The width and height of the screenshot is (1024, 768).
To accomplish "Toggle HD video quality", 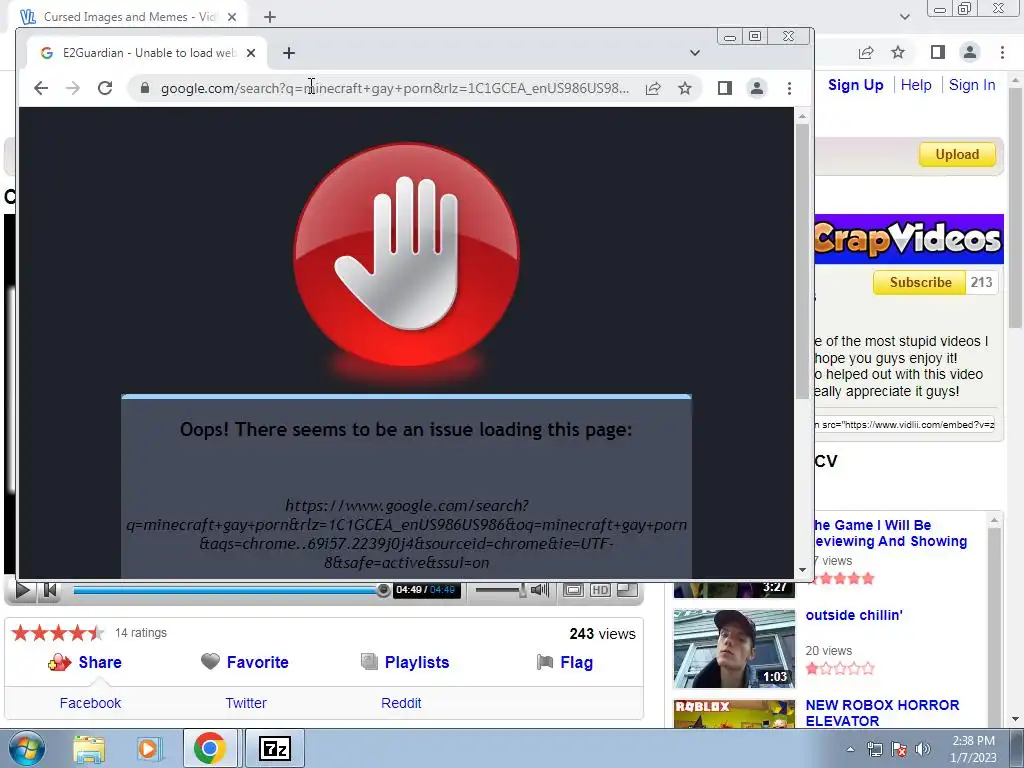I will click(600, 590).
